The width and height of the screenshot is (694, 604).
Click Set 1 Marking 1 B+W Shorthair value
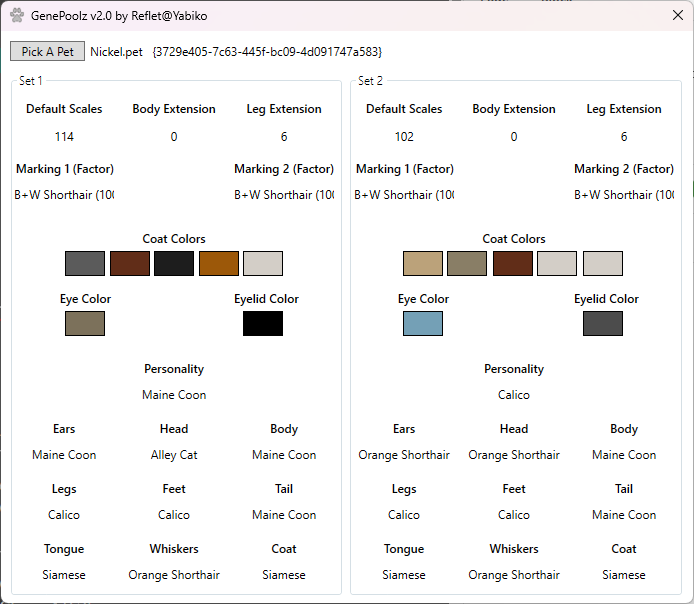[64, 195]
